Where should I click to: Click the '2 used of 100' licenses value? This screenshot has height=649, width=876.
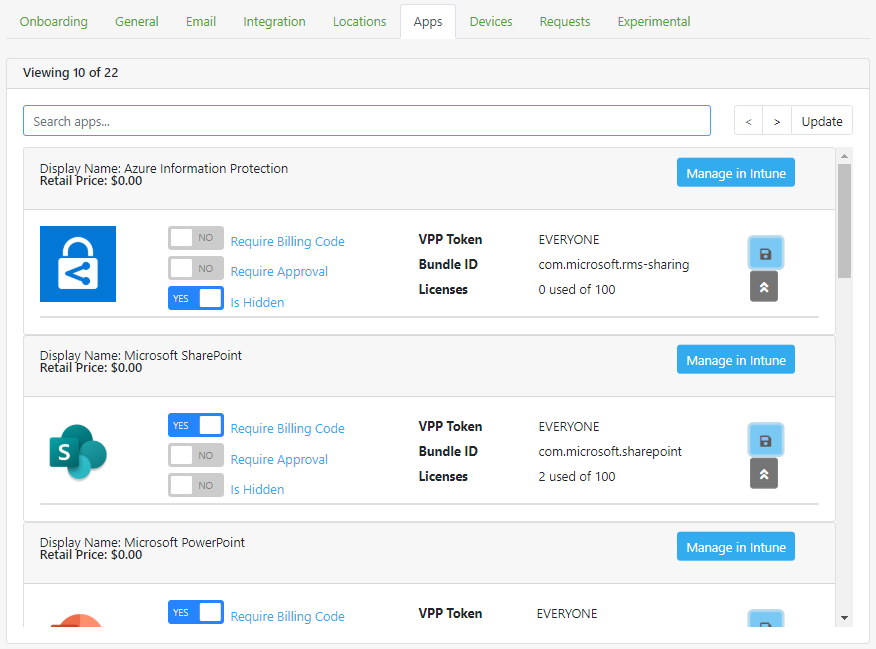[577, 476]
